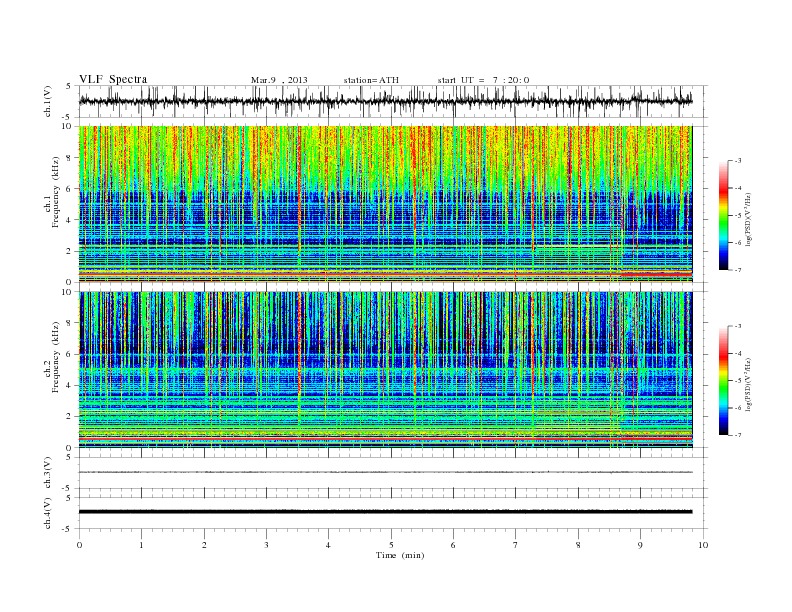Click the ch.1 waveform trace panel
This screenshot has width=792, height=612.
point(393,101)
